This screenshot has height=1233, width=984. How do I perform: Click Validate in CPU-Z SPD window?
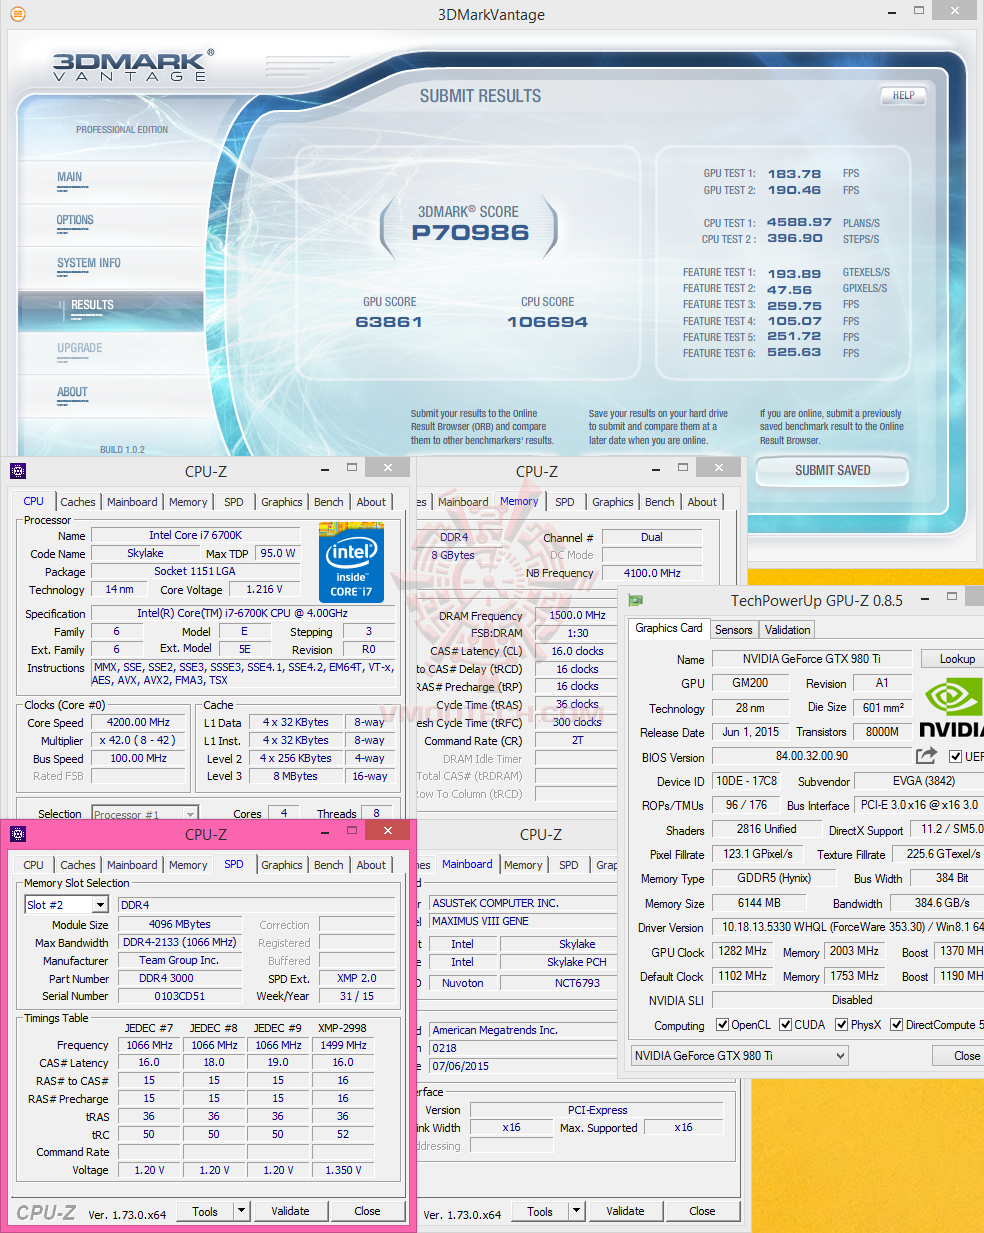[x=290, y=1211]
